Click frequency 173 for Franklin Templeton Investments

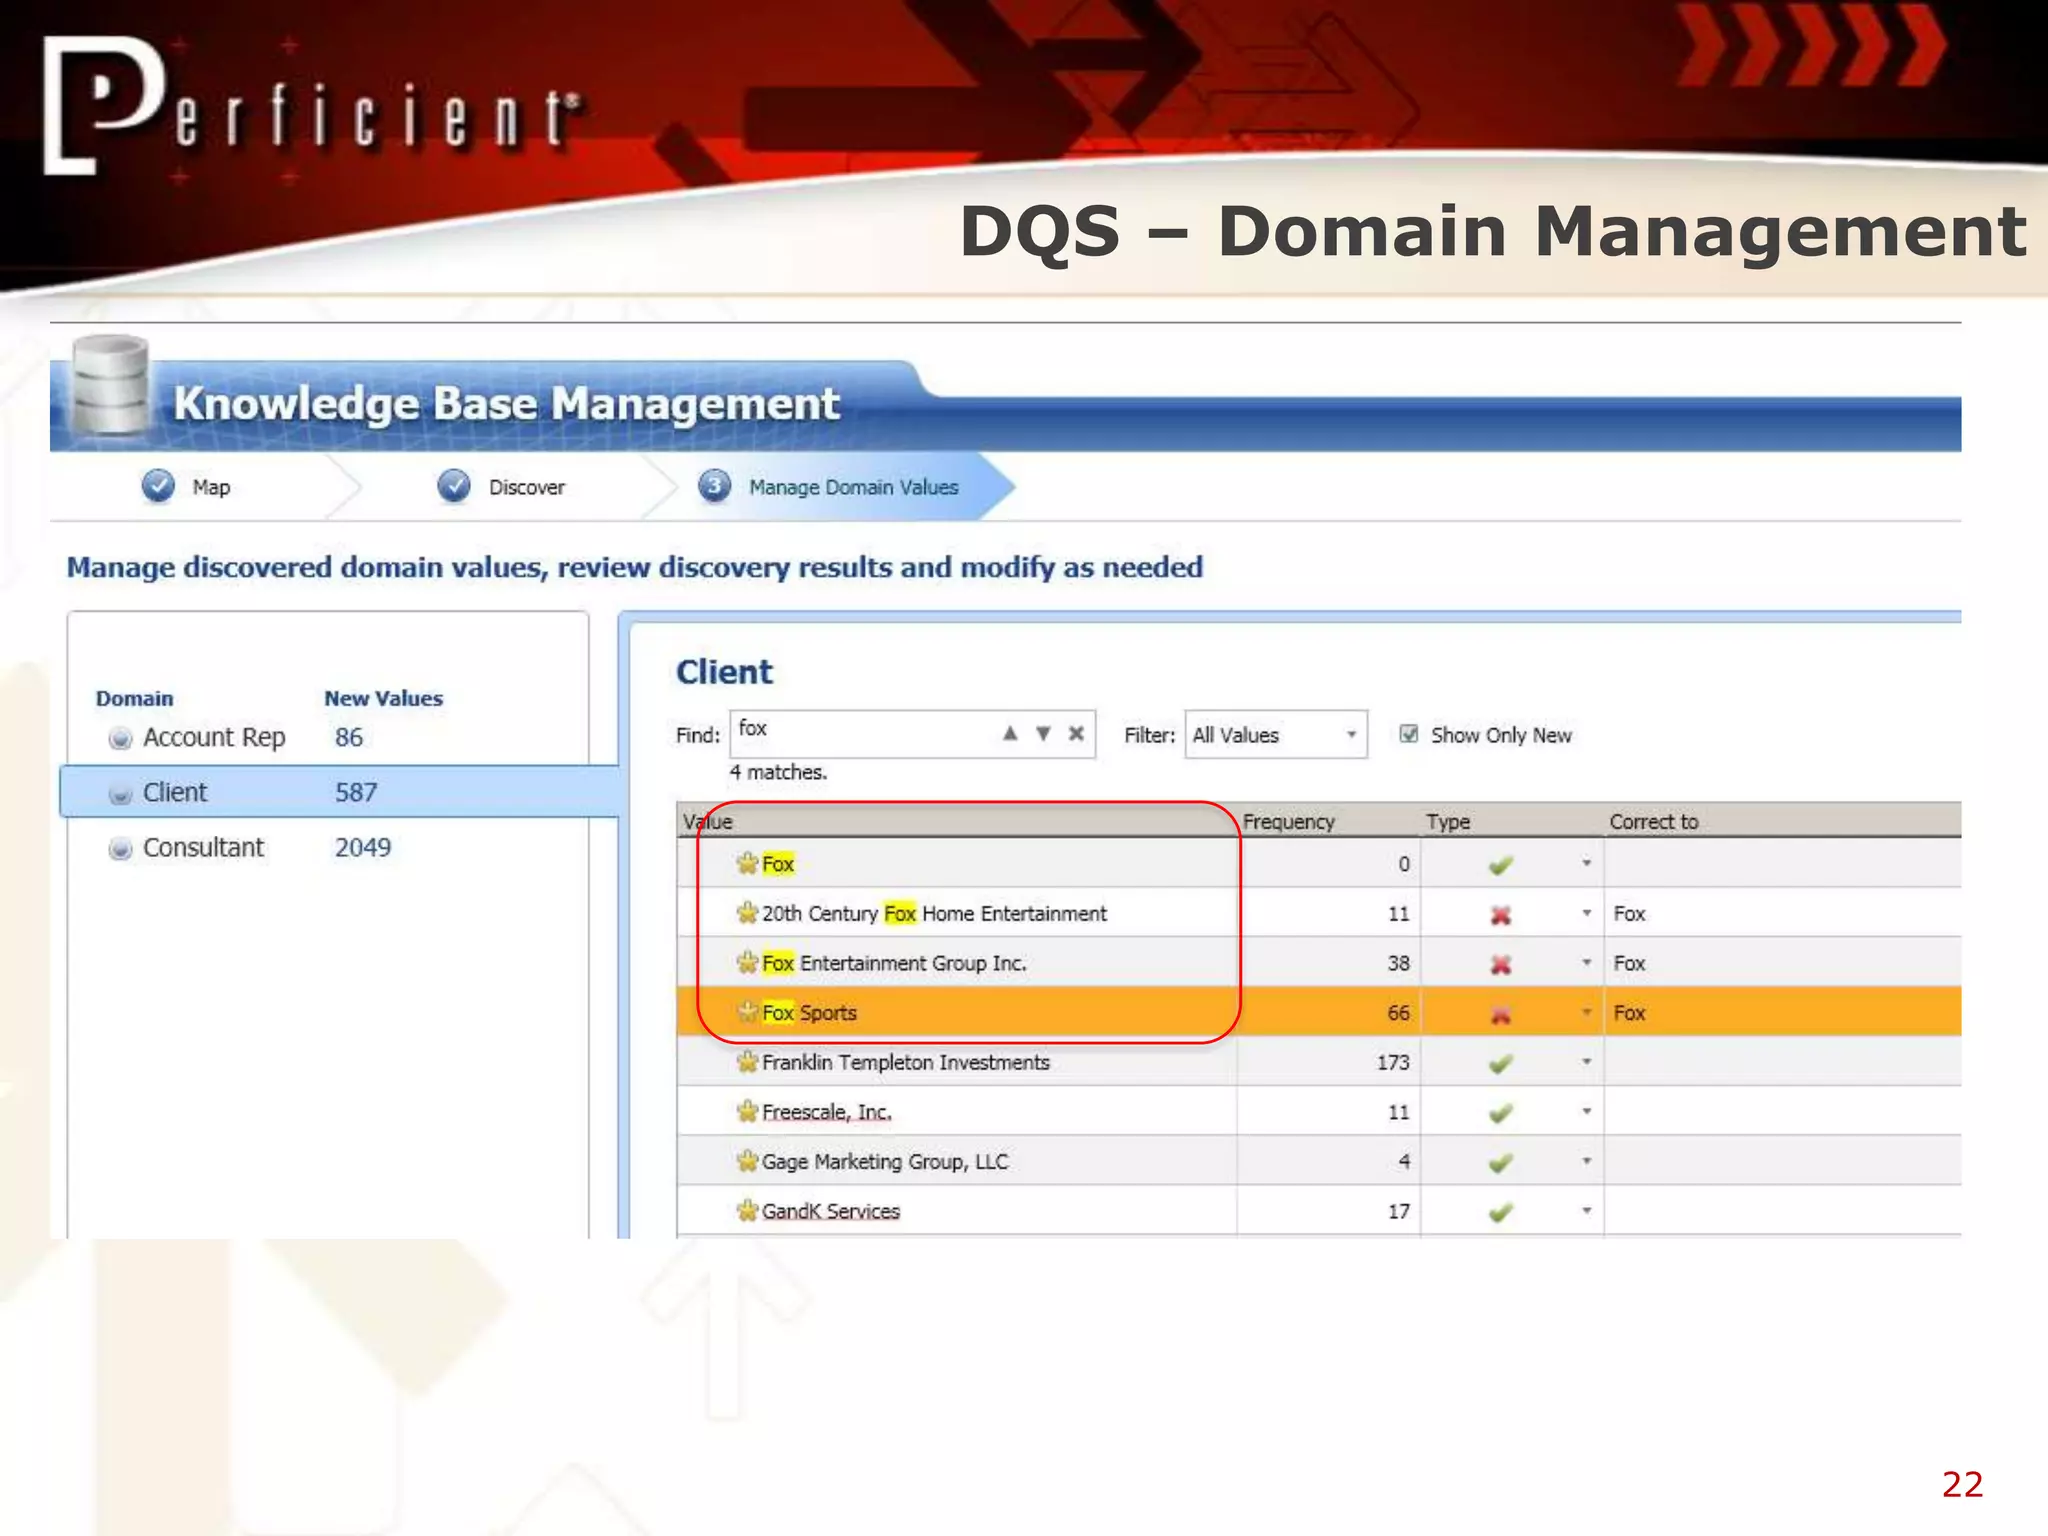(1393, 1063)
